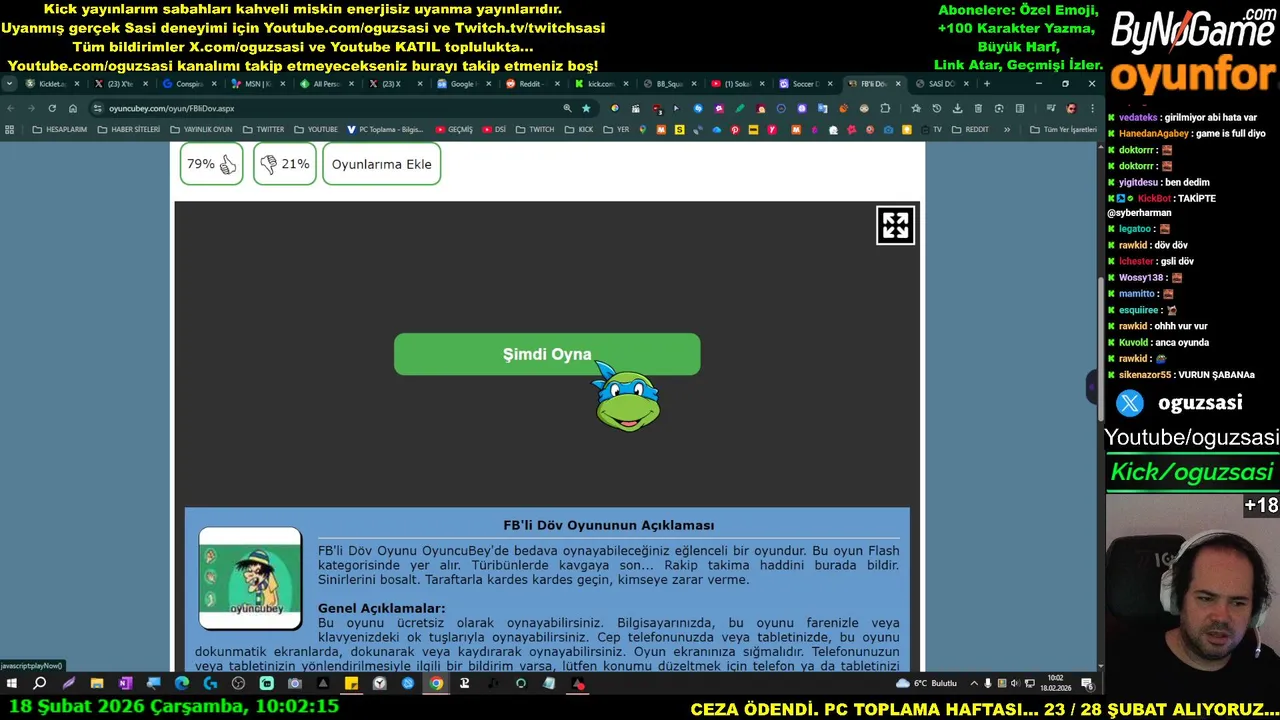This screenshot has width=1280, height=720.
Task: Open the PC Toplama bookmark
Action: tap(385, 129)
